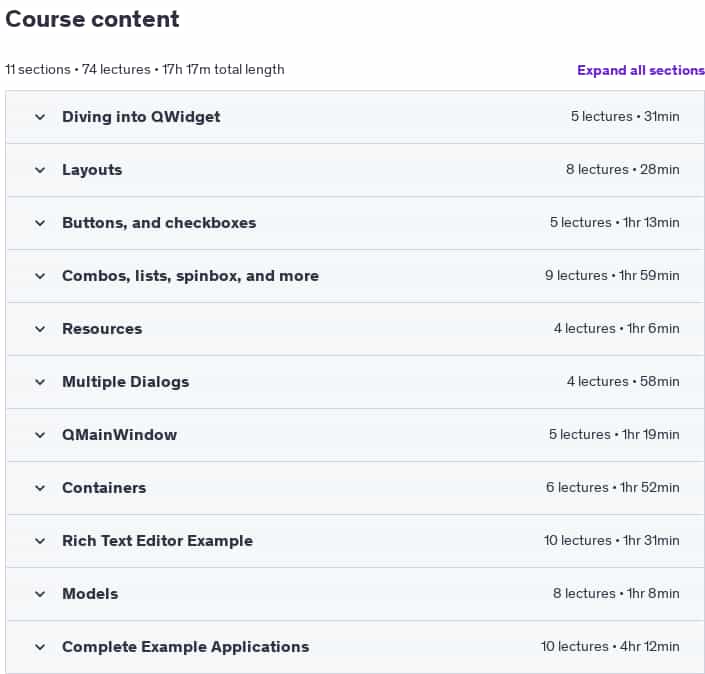Click the 4 lectures • 58min label
This screenshot has width=705, height=674.
[x=623, y=382]
